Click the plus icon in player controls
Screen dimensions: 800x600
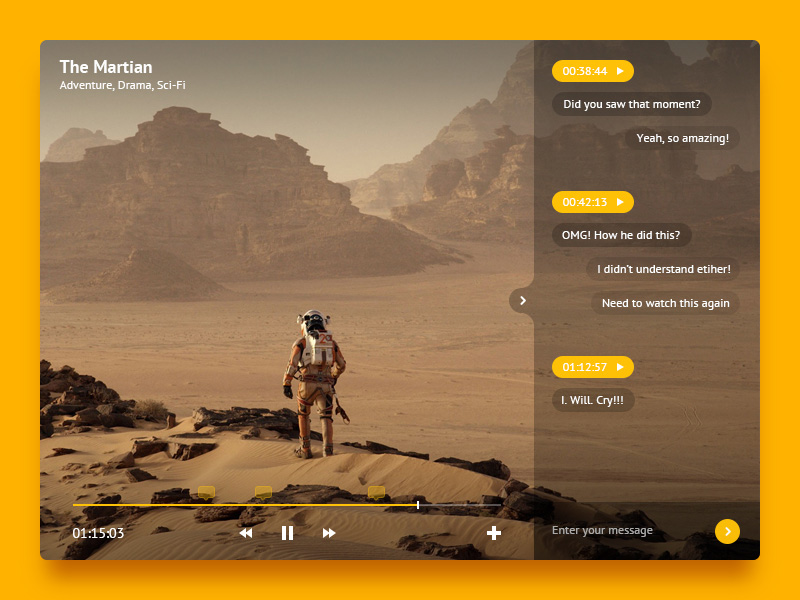tap(493, 533)
